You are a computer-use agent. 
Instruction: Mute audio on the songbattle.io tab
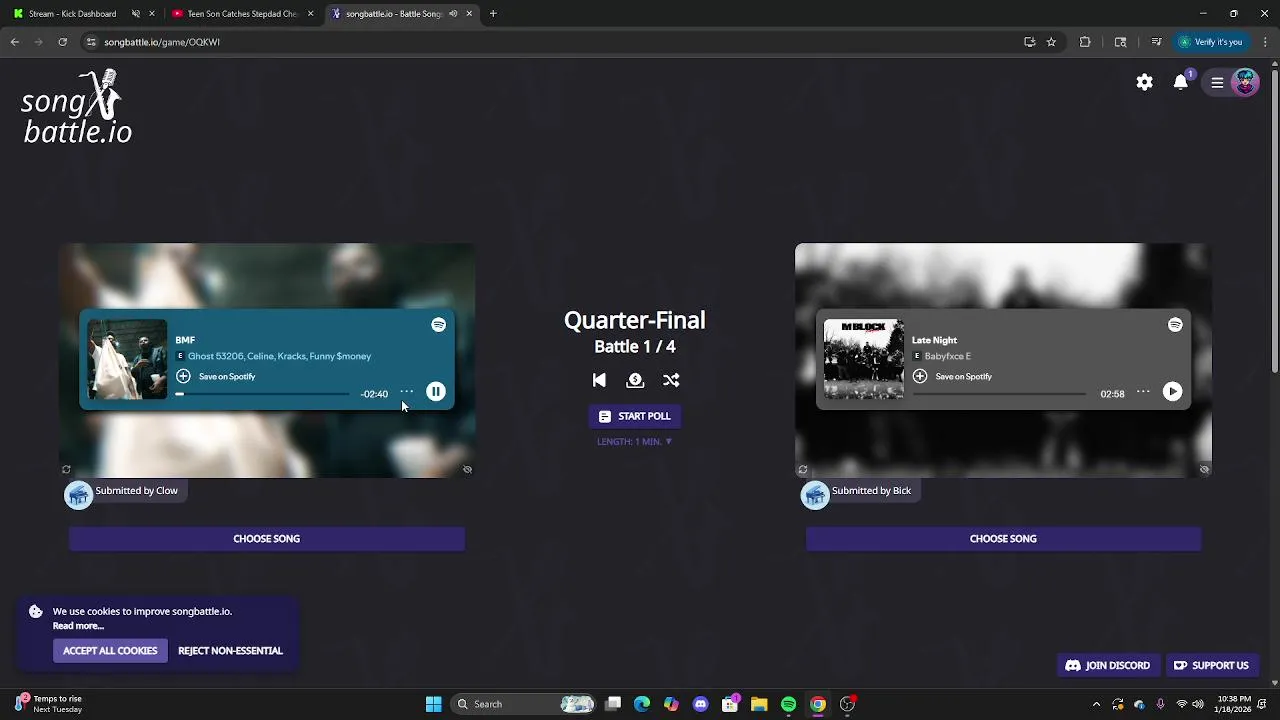pyautogui.click(x=453, y=14)
